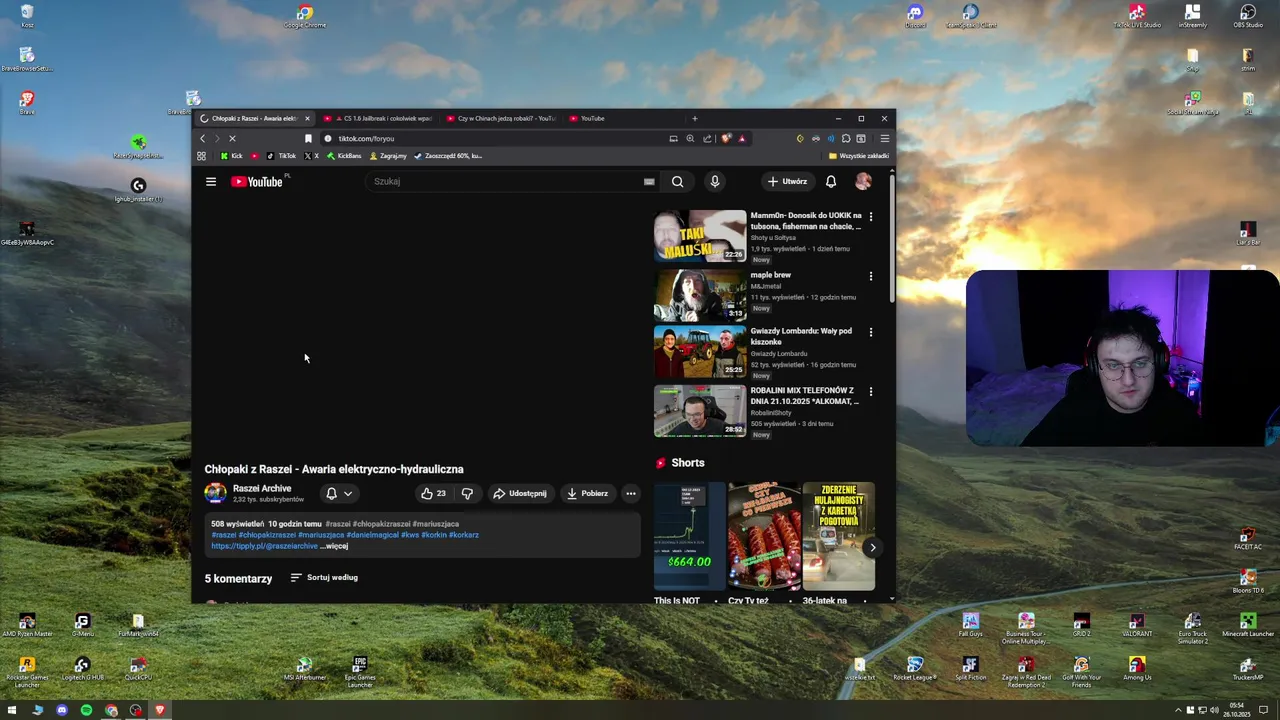This screenshot has width=1280, height=720.
Task: Expand subscription notification dropdown chevron
Action: [348, 493]
